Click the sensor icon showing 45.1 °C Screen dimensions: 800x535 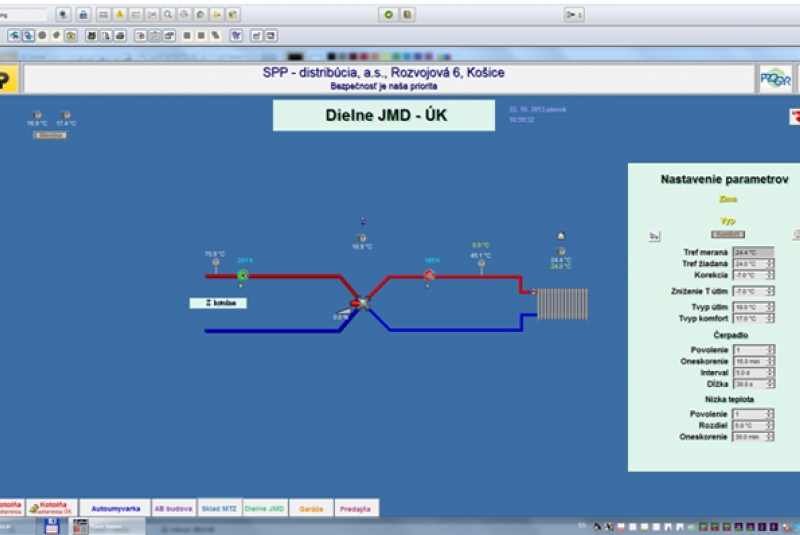(x=481, y=264)
